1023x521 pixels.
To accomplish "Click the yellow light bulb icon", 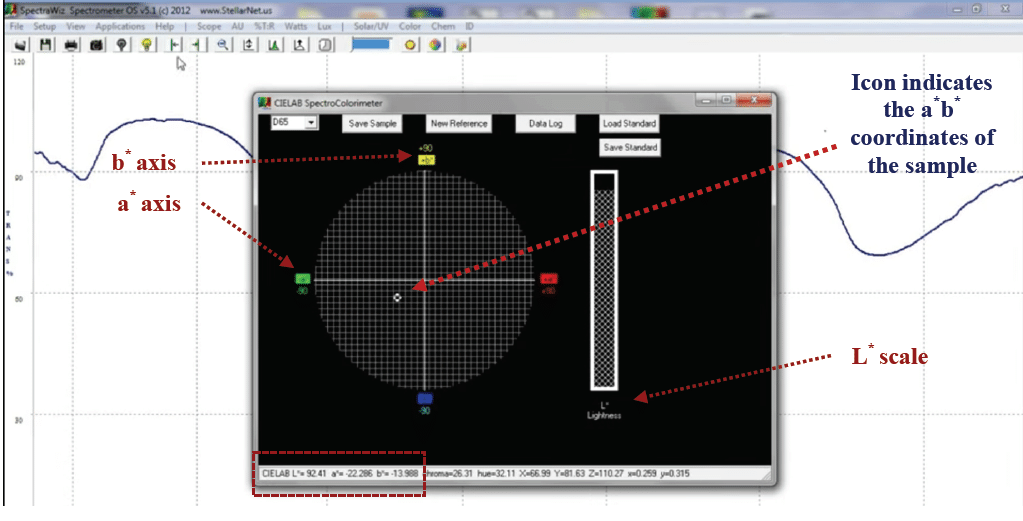I will pyautogui.click(x=147, y=45).
